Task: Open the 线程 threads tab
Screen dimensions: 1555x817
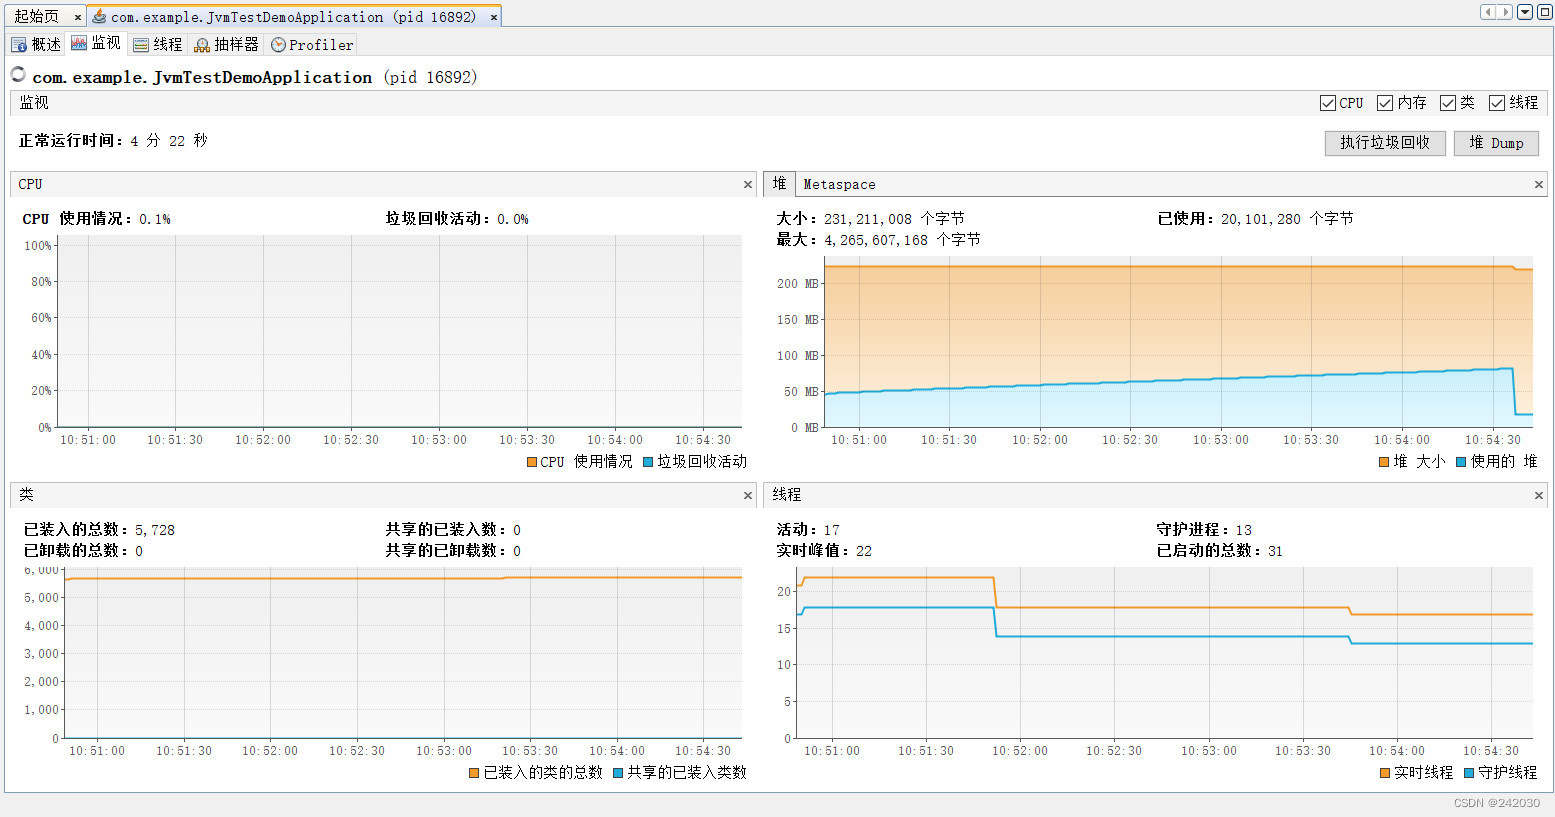Action: [x=158, y=44]
